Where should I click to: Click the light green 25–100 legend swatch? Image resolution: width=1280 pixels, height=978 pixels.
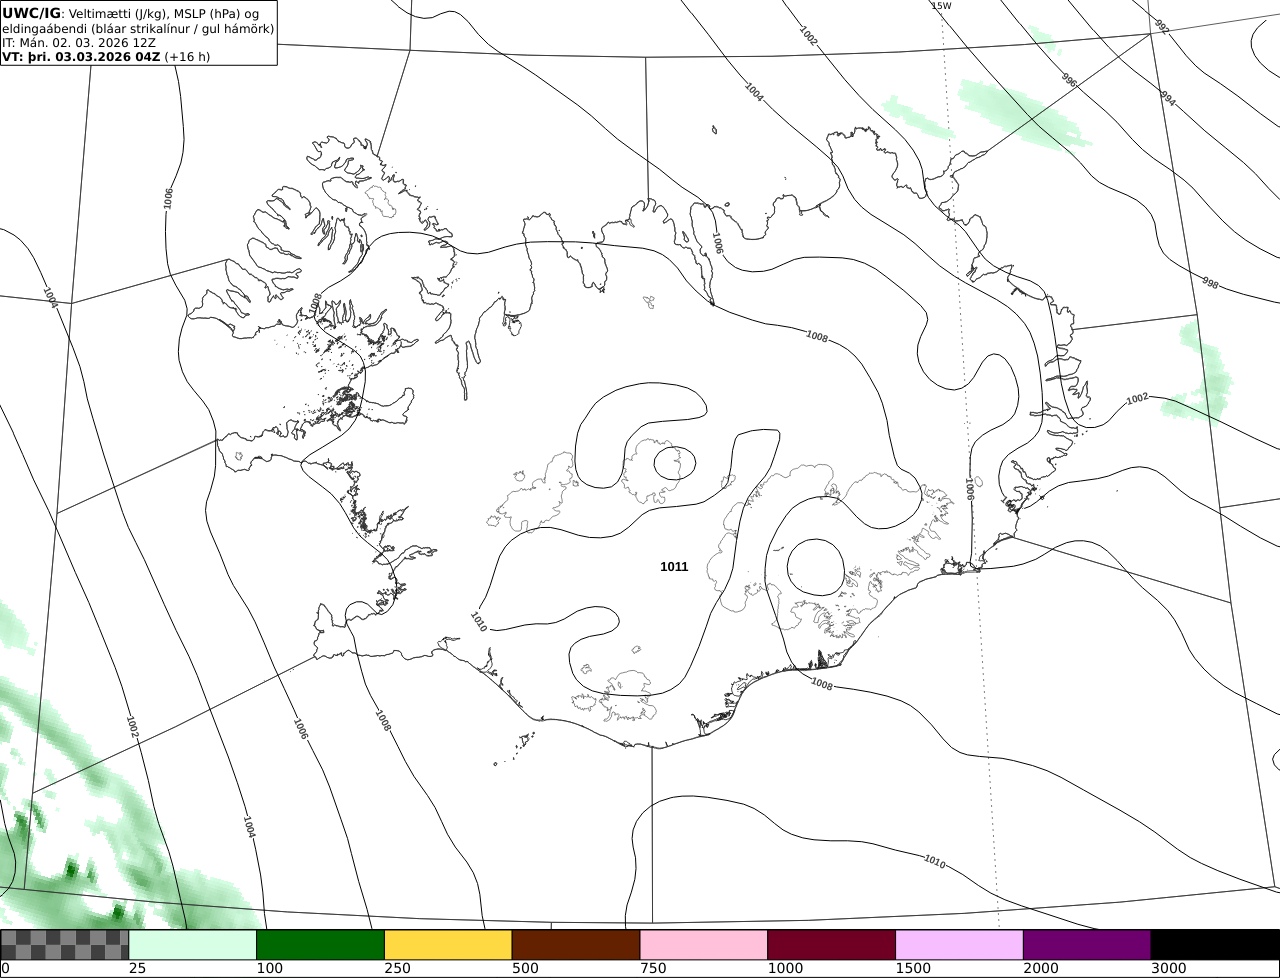(x=193, y=945)
